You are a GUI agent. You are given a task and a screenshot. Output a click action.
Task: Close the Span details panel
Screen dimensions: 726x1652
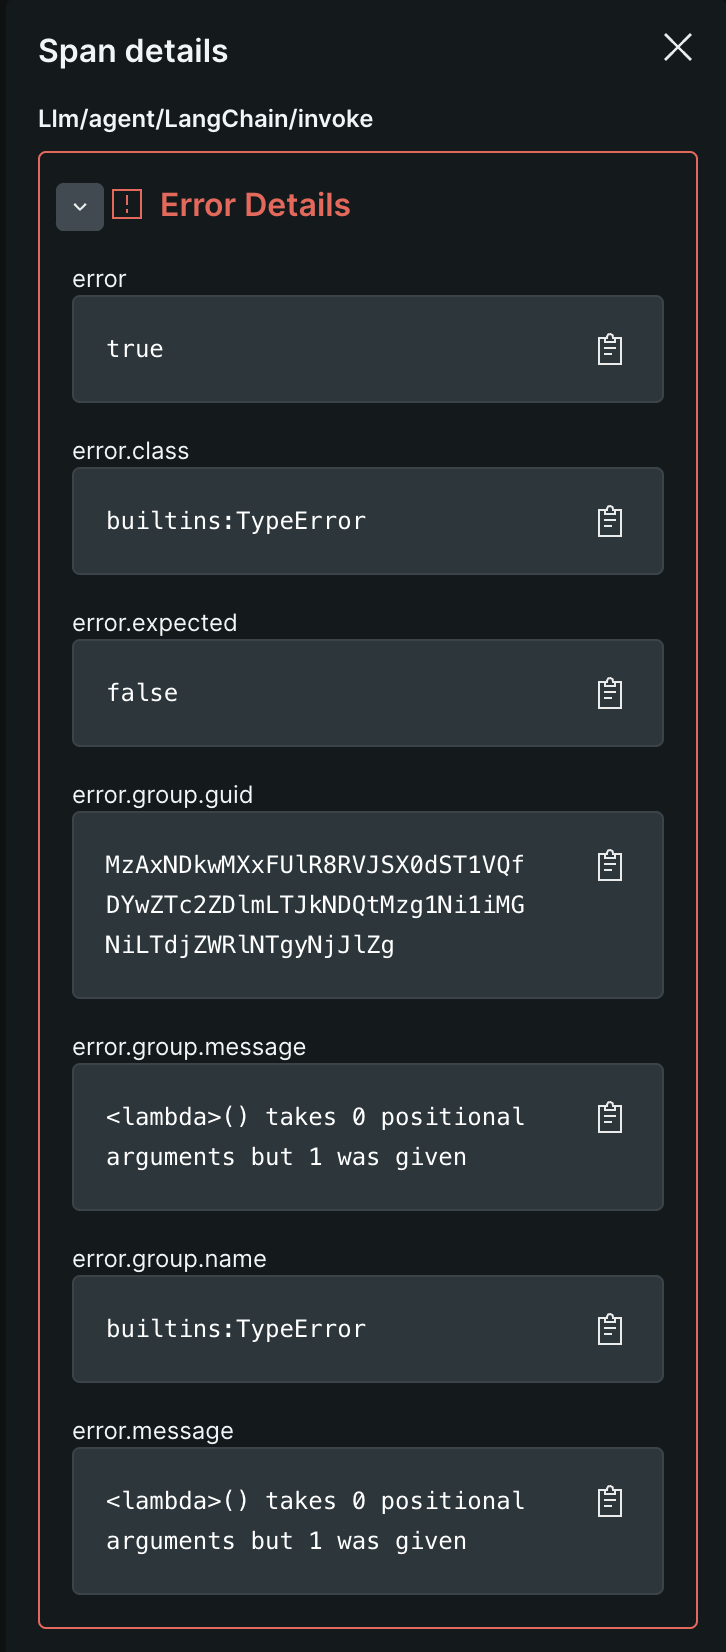click(x=678, y=47)
